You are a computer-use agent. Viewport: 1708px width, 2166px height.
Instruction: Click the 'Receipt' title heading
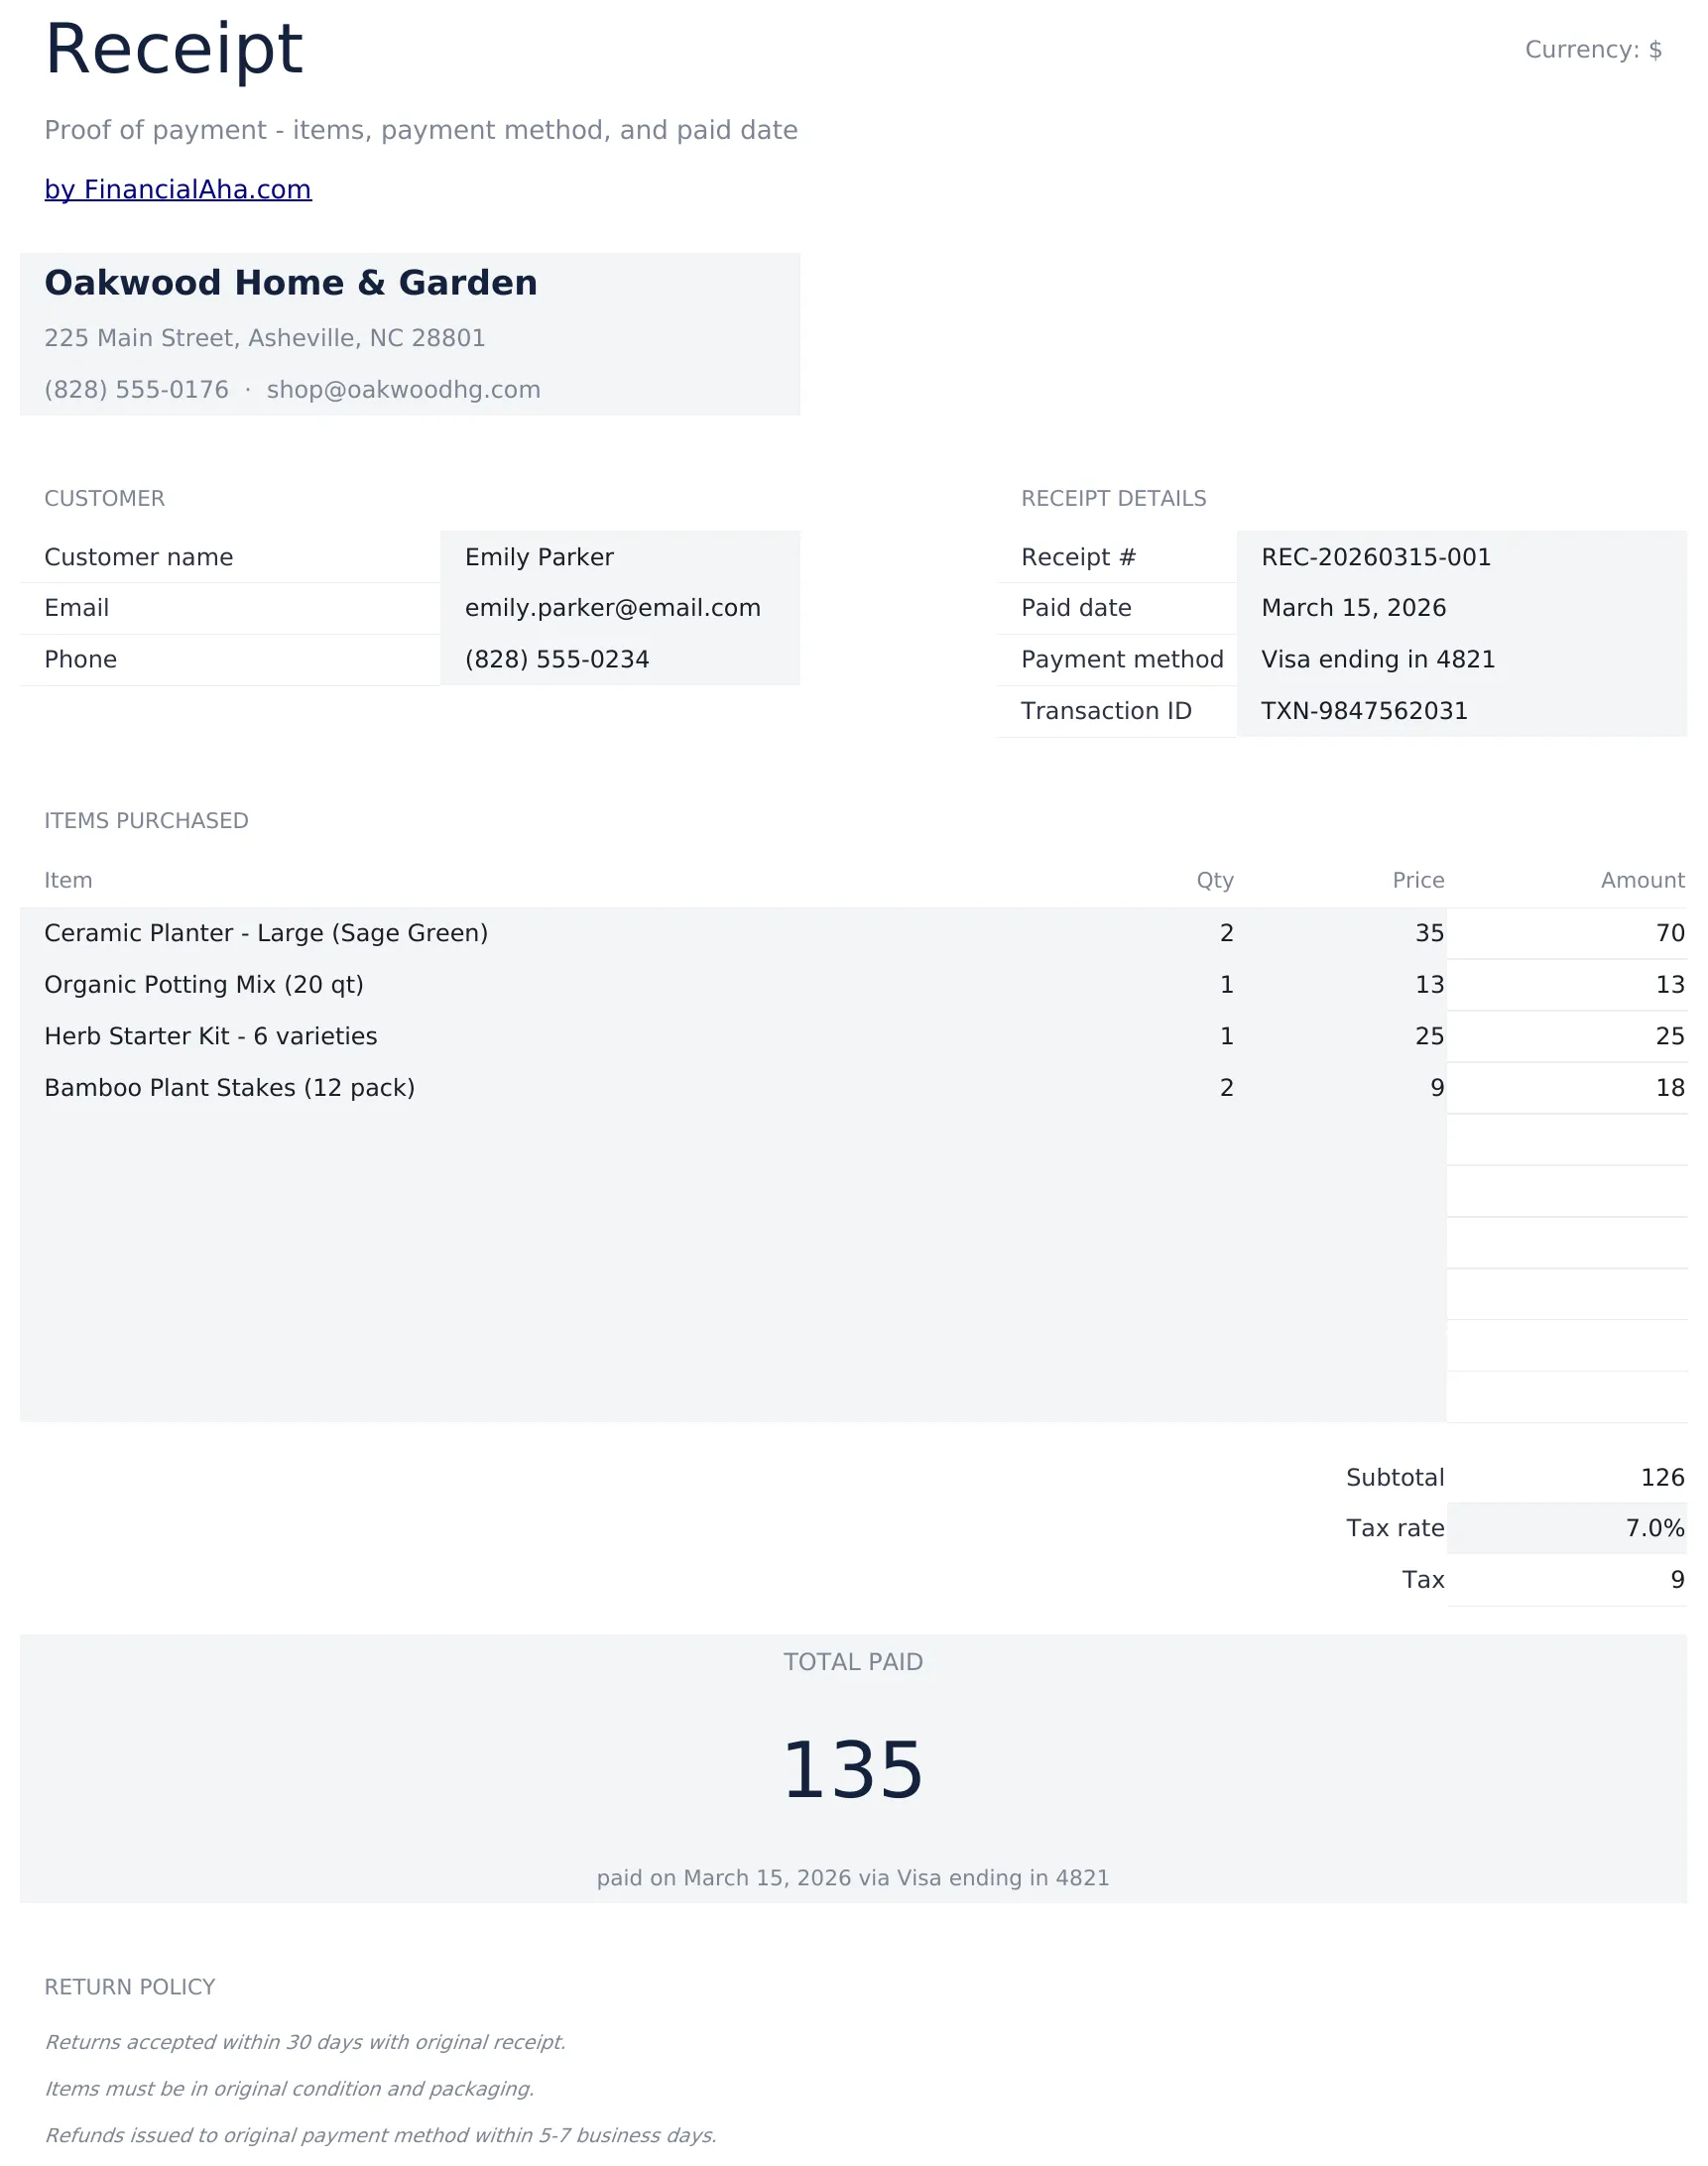tap(174, 49)
